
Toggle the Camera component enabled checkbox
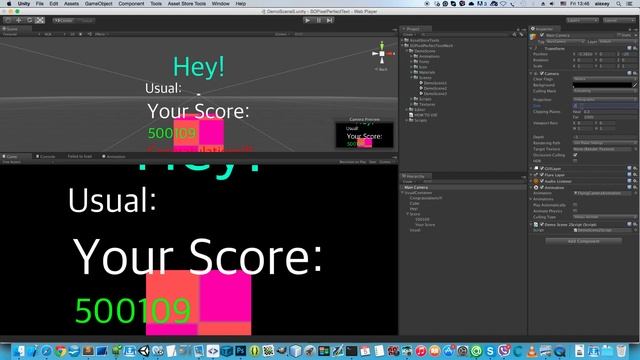[542, 73]
